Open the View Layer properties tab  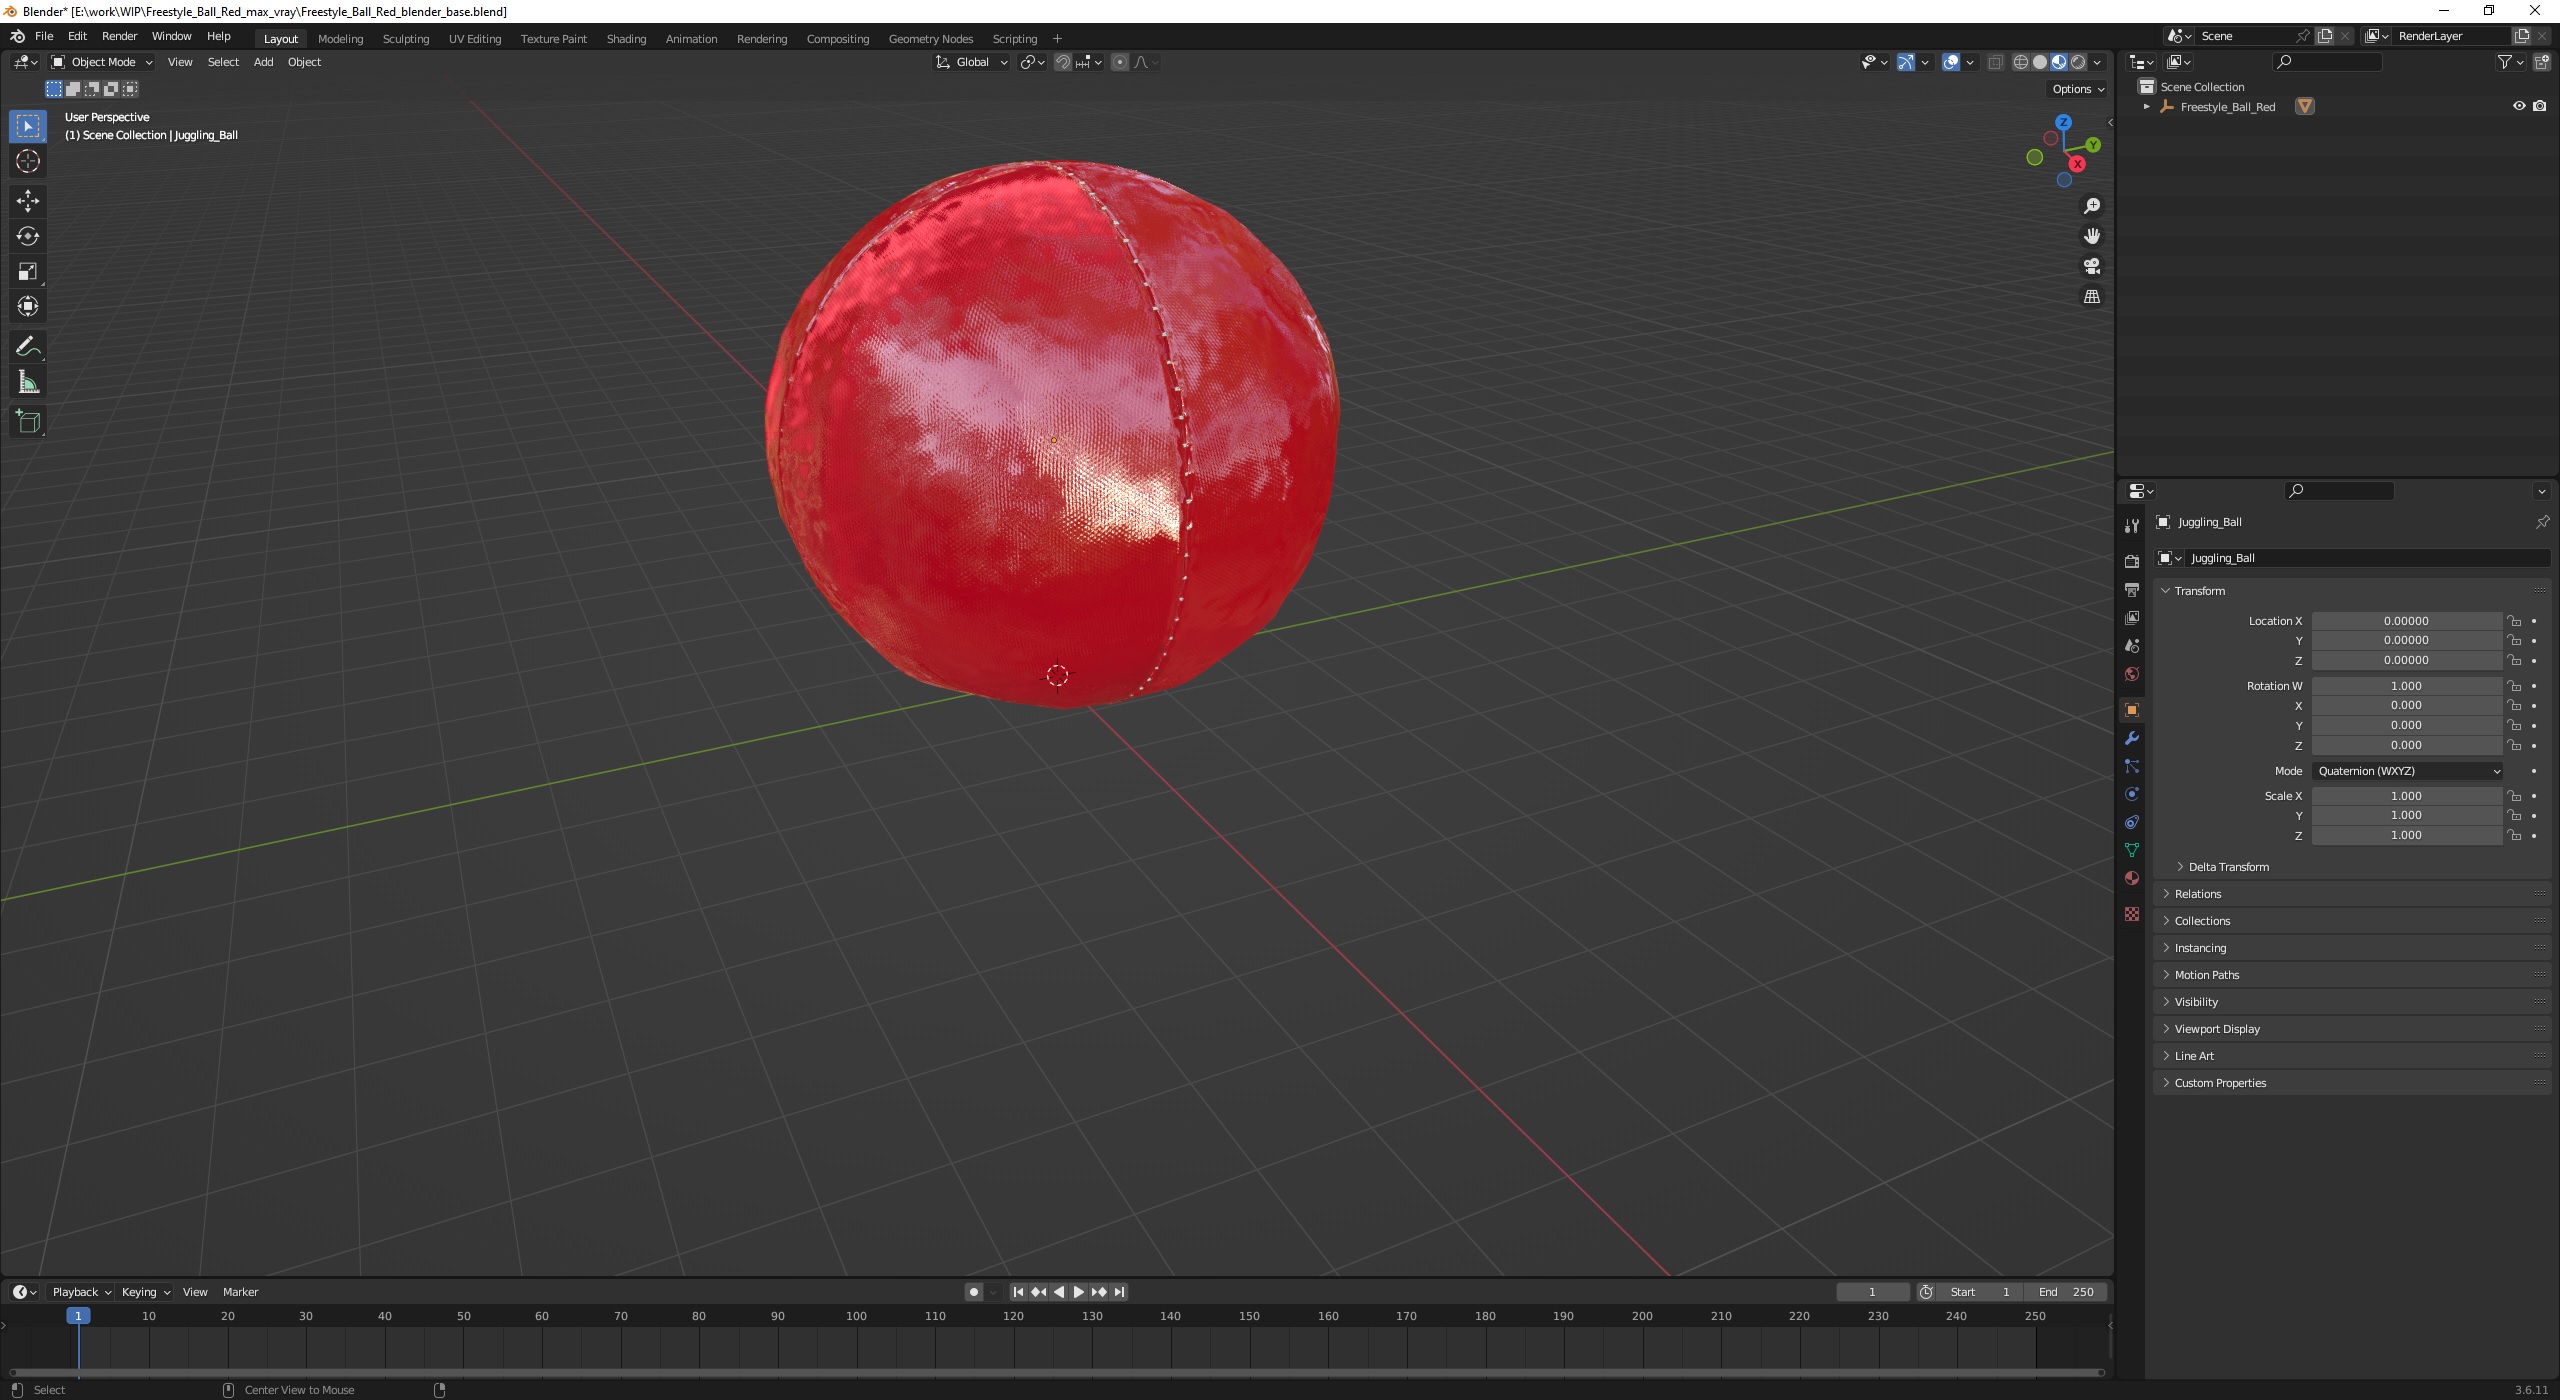tap(2131, 617)
